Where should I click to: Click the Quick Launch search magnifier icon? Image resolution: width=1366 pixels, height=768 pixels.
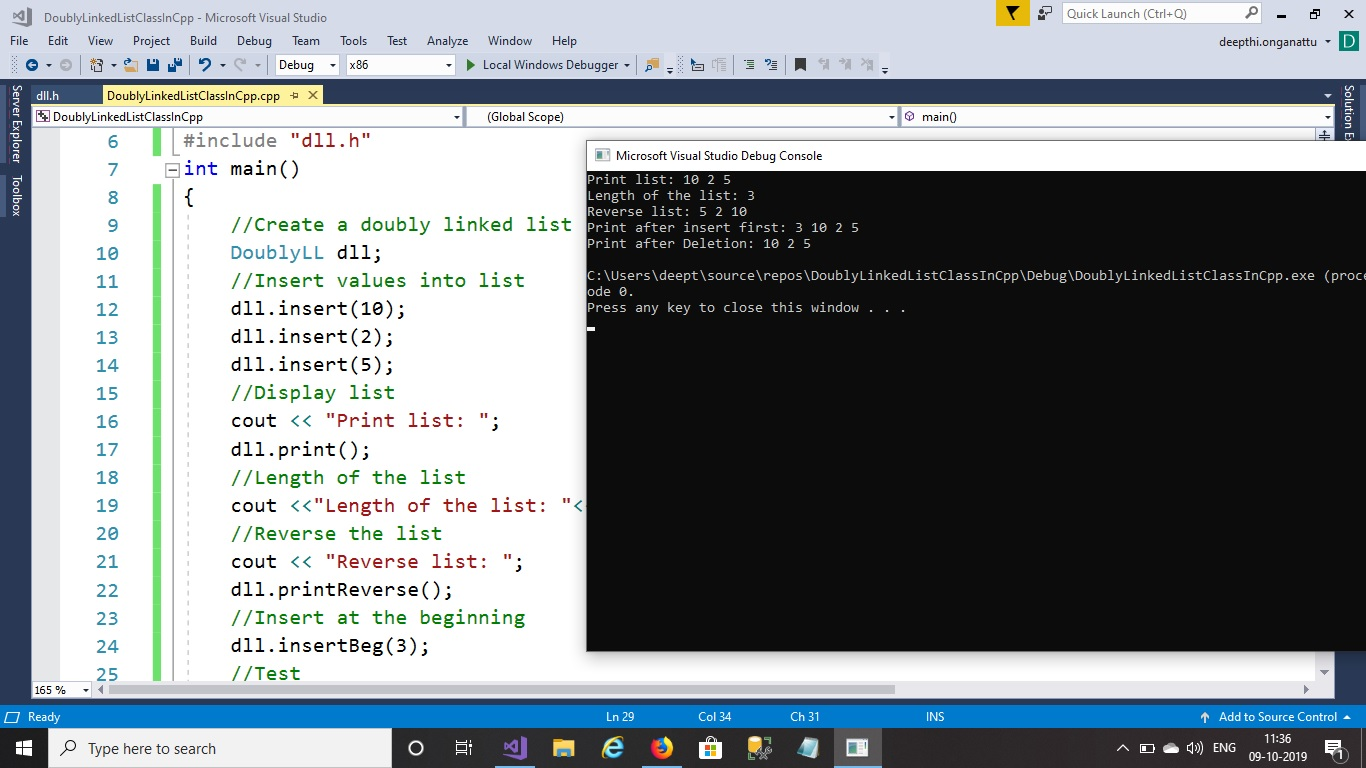[1252, 13]
